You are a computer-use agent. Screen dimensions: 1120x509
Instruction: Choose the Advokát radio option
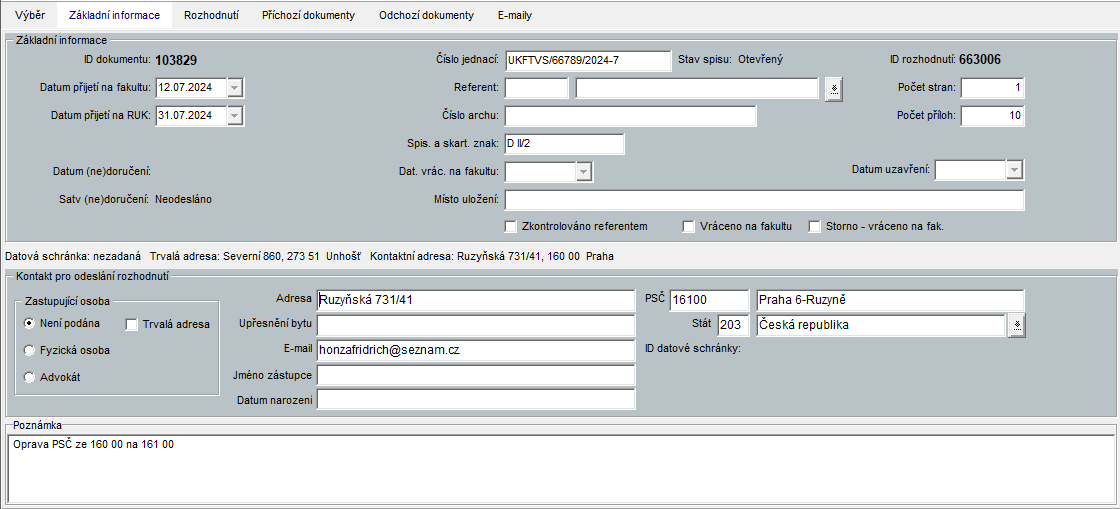(x=30, y=377)
